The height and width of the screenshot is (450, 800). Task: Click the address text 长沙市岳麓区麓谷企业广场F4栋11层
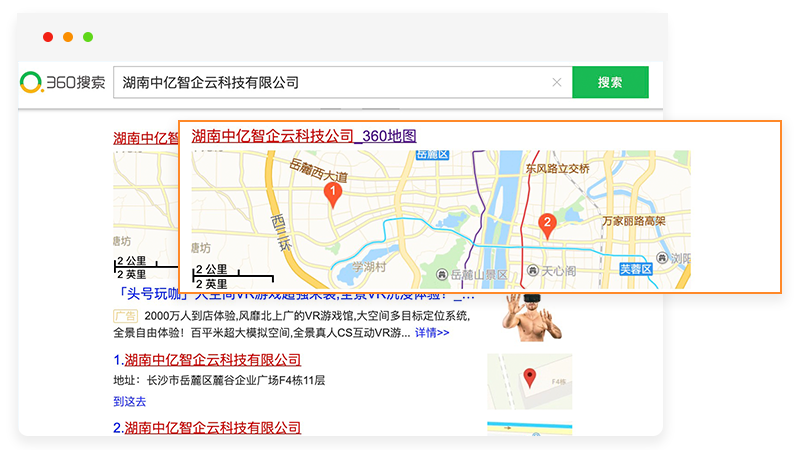pyautogui.click(x=236, y=380)
